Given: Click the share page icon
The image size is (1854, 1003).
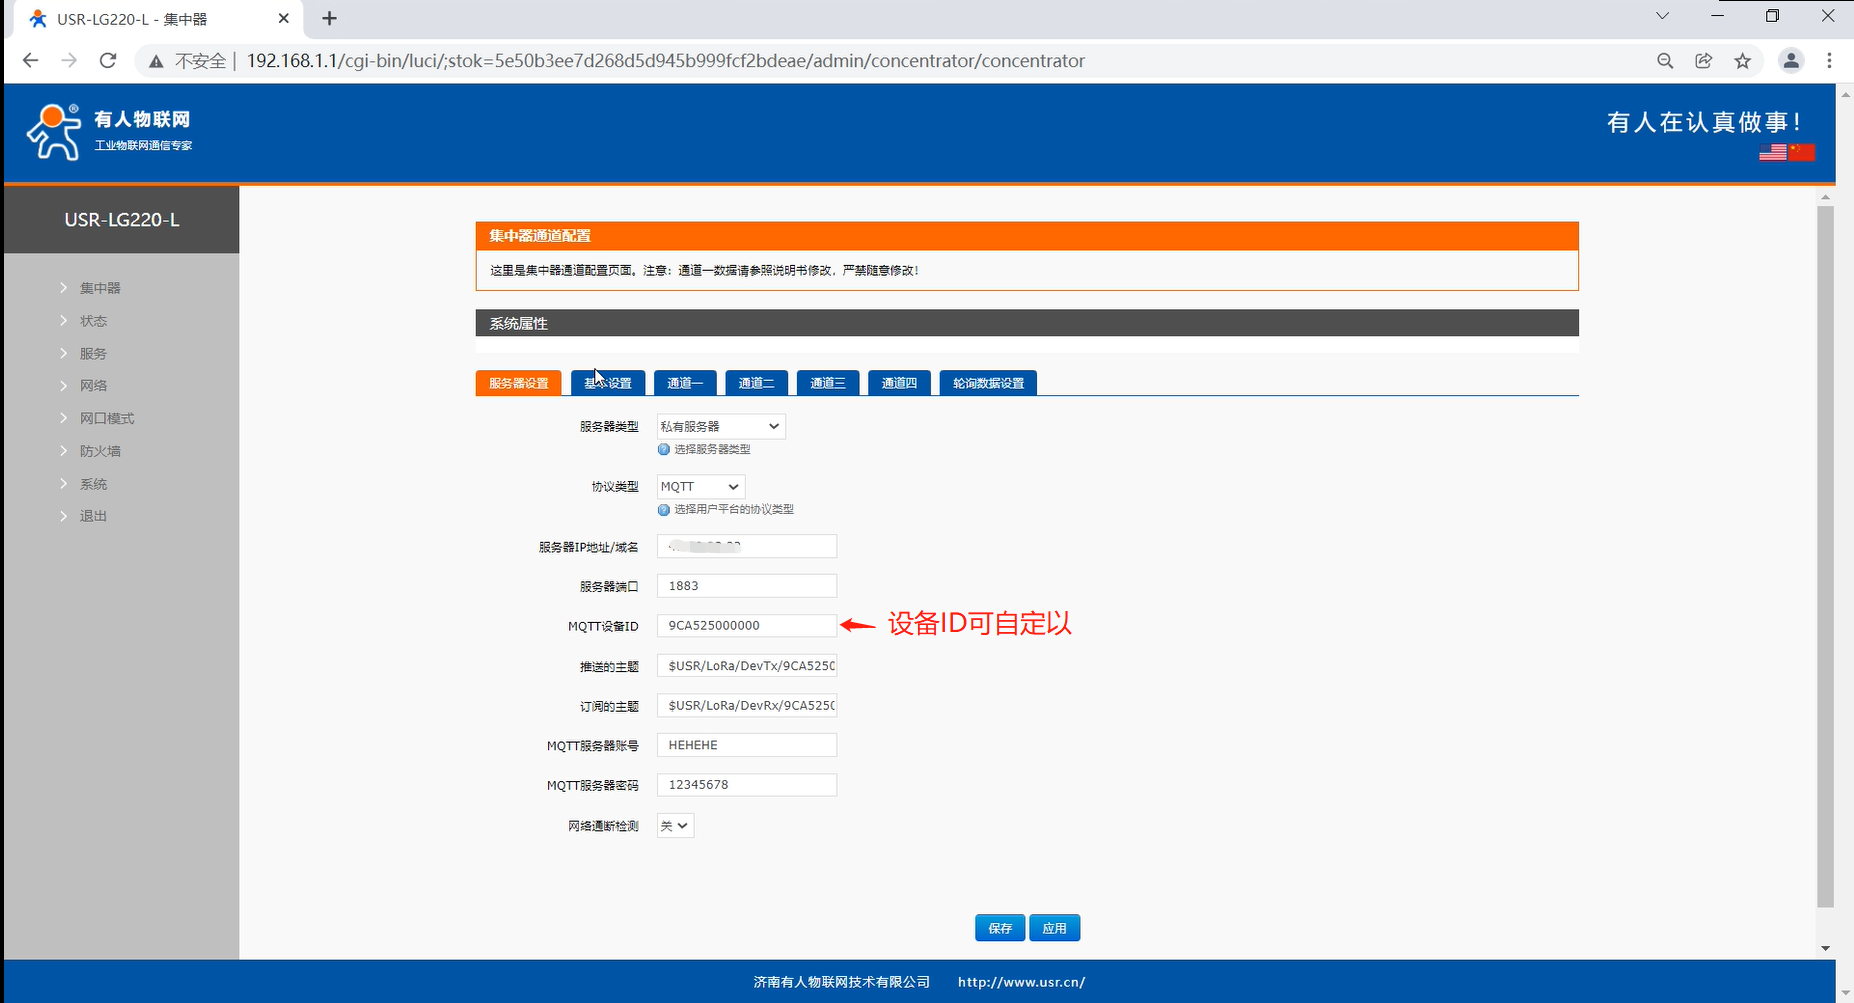Looking at the screenshot, I should pyautogui.click(x=1704, y=61).
